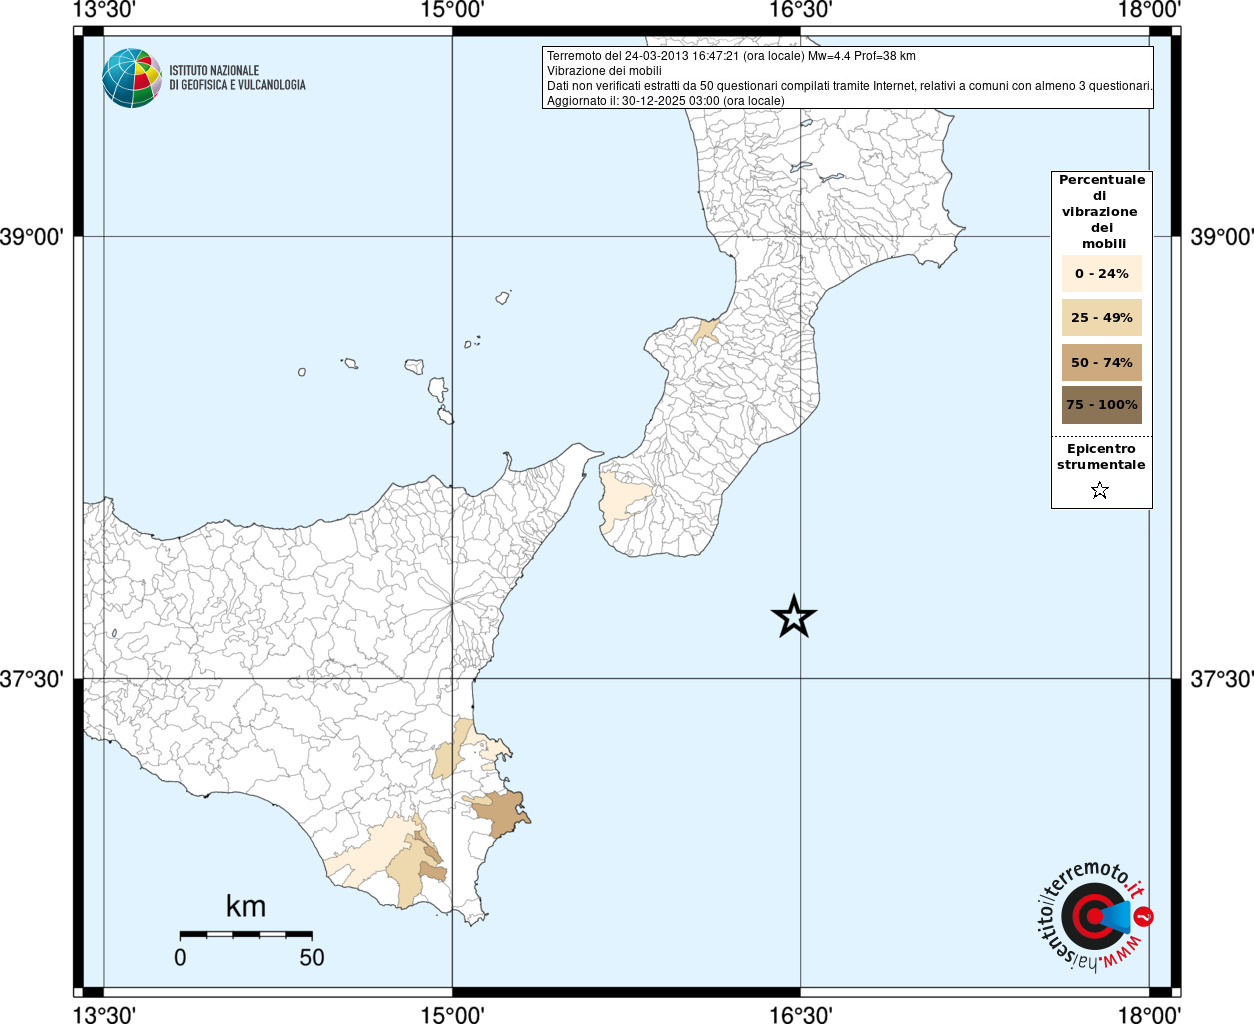Click the epicenter star in the sea

point(794,617)
